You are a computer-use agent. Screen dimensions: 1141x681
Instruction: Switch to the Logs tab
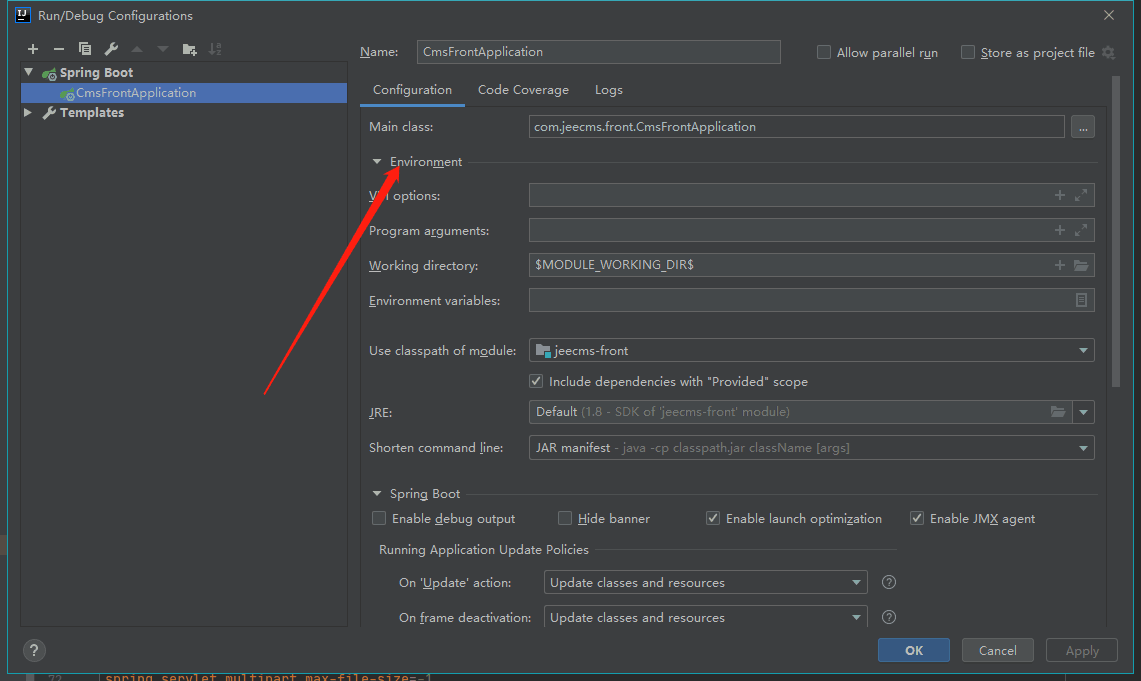(x=608, y=90)
